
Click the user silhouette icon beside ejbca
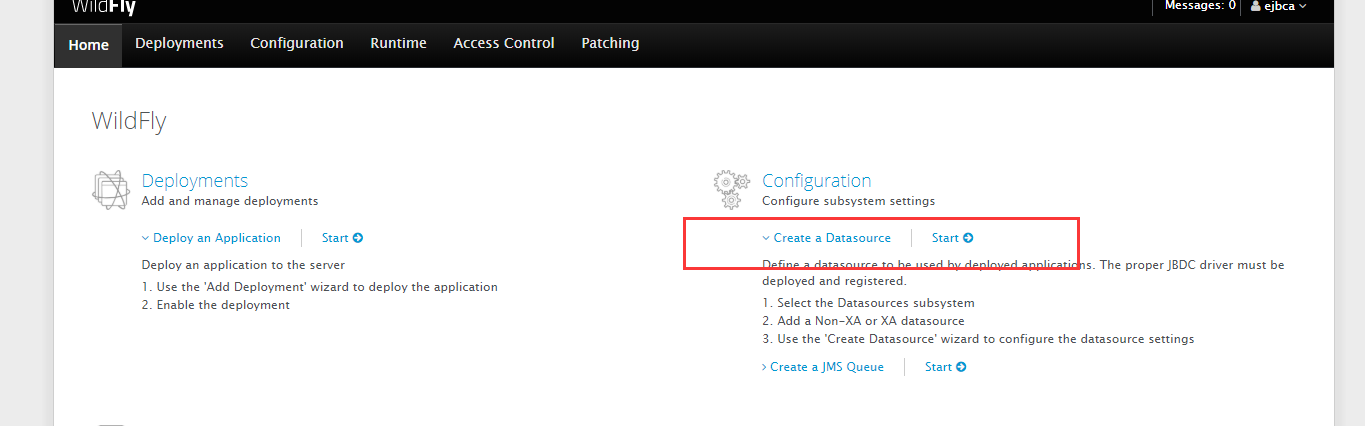[1255, 6]
